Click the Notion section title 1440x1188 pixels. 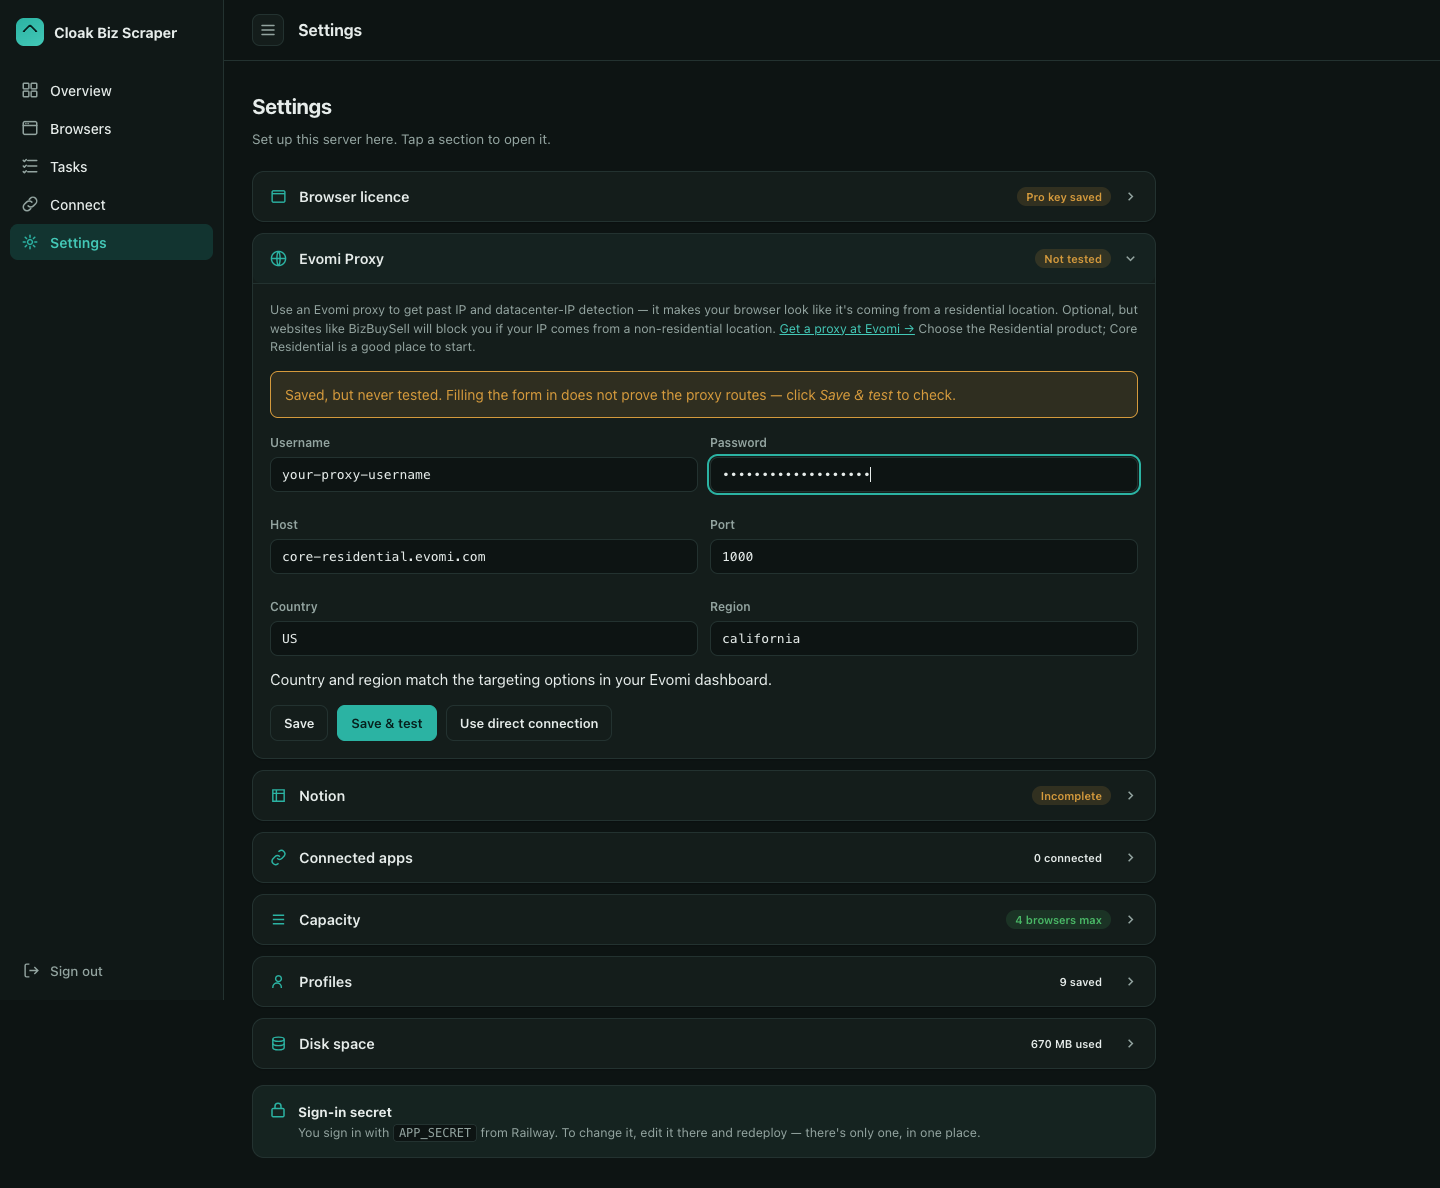pos(322,795)
